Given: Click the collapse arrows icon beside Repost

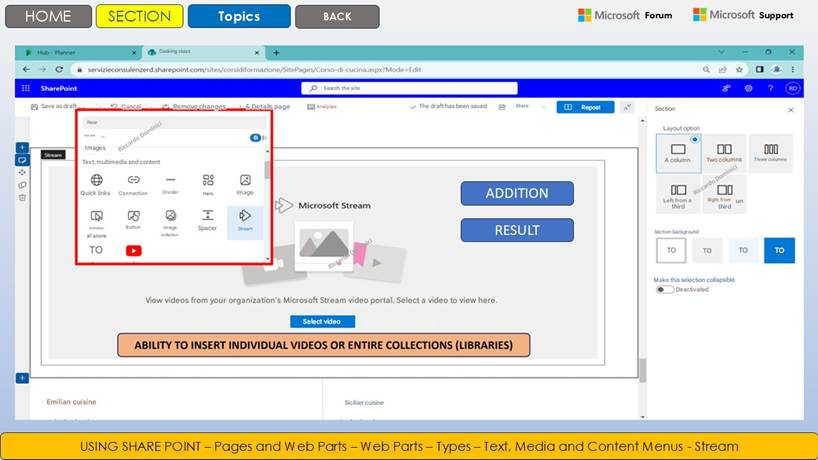Looking at the screenshot, I should tap(627, 107).
